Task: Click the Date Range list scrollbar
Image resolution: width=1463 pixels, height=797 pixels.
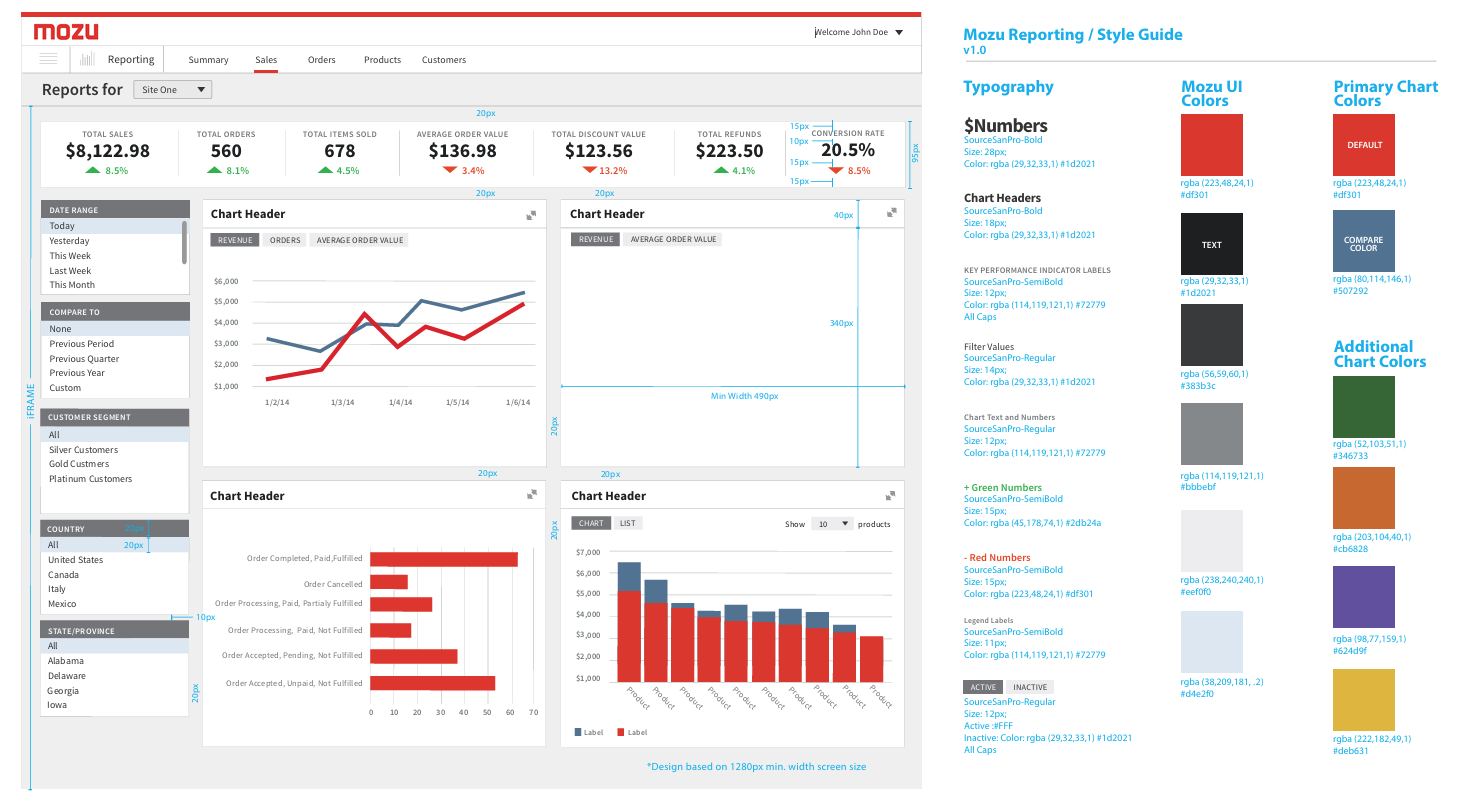Action: tap(185, 242)
